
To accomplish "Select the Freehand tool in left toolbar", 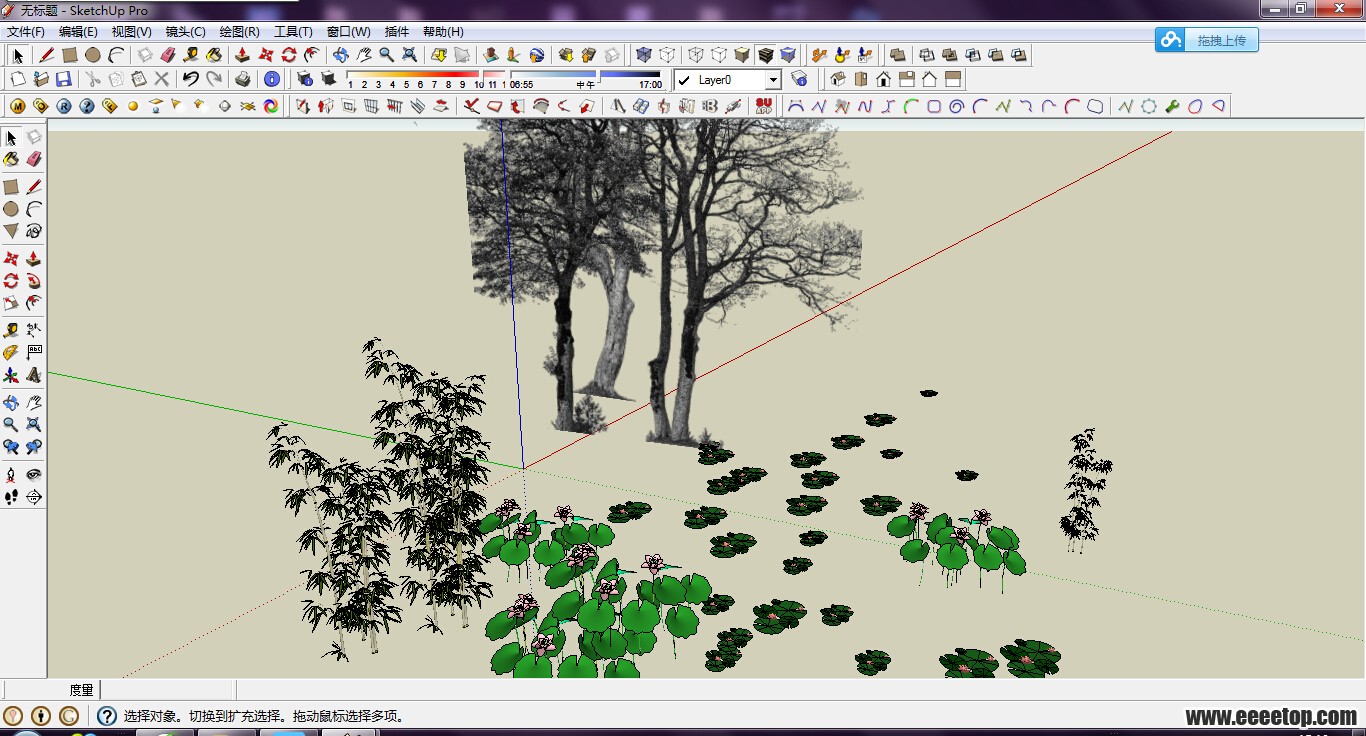I will coord(34,231).
